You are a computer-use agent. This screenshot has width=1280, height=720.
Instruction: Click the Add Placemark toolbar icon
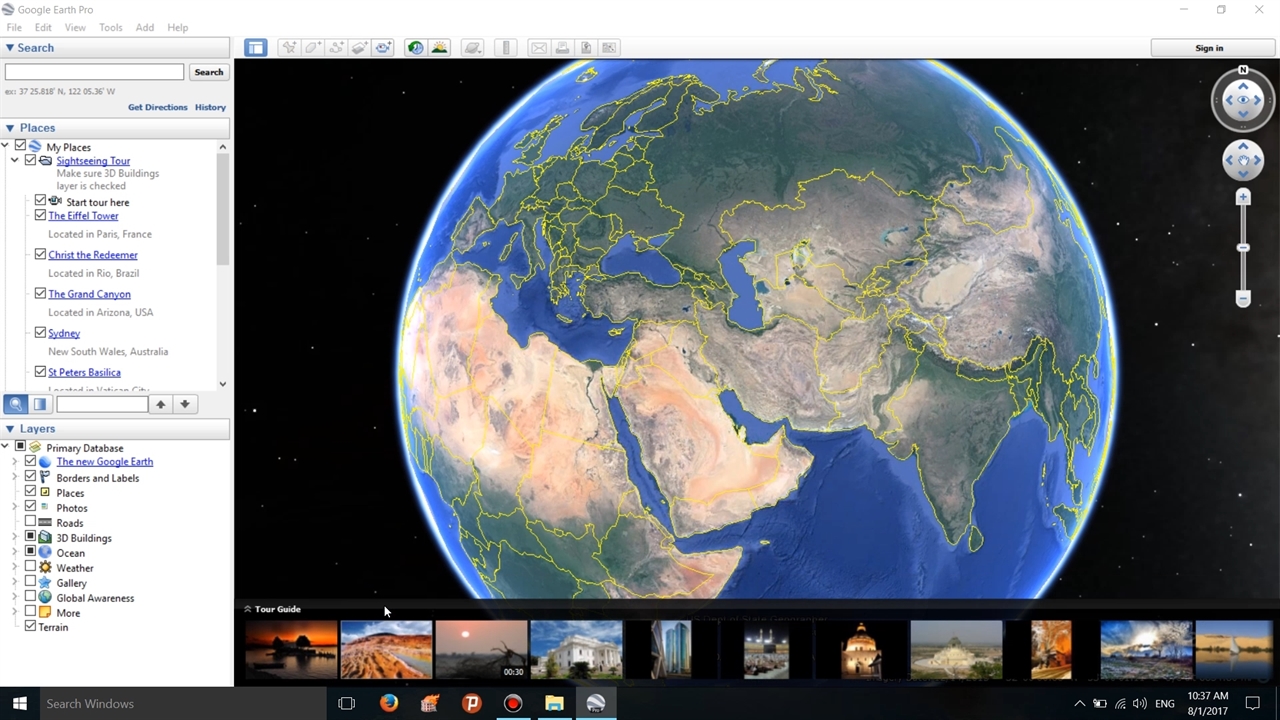(289, 48)
